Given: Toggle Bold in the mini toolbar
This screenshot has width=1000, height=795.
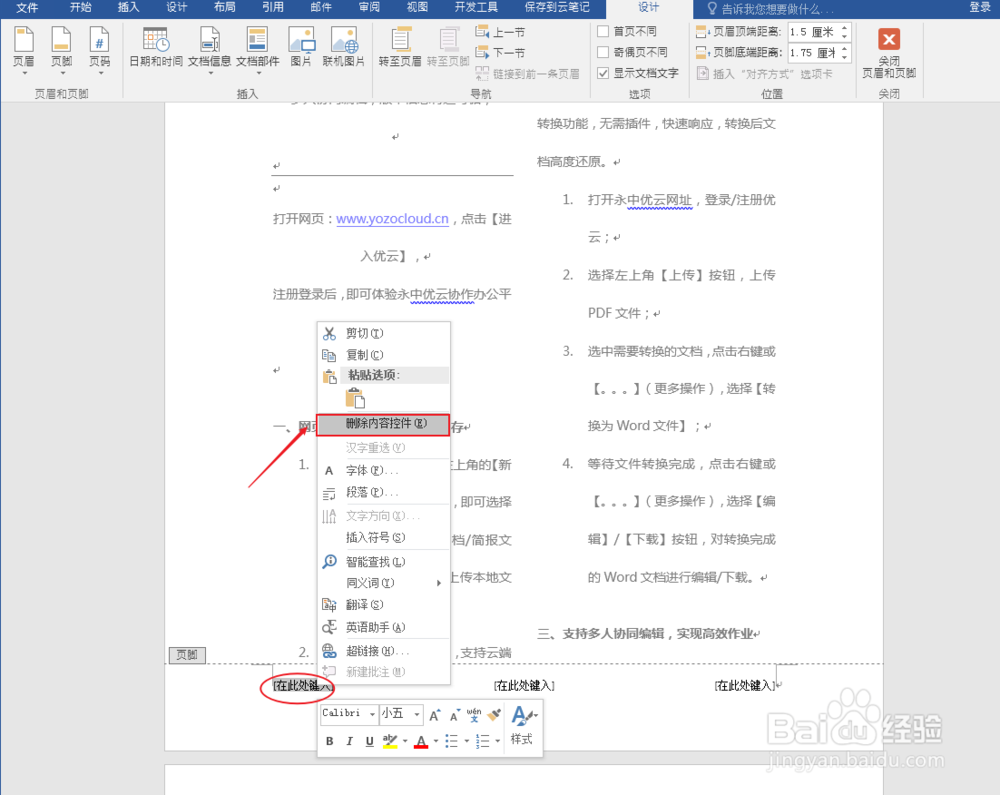Looking at the screenshot, I should click(330, 741).
